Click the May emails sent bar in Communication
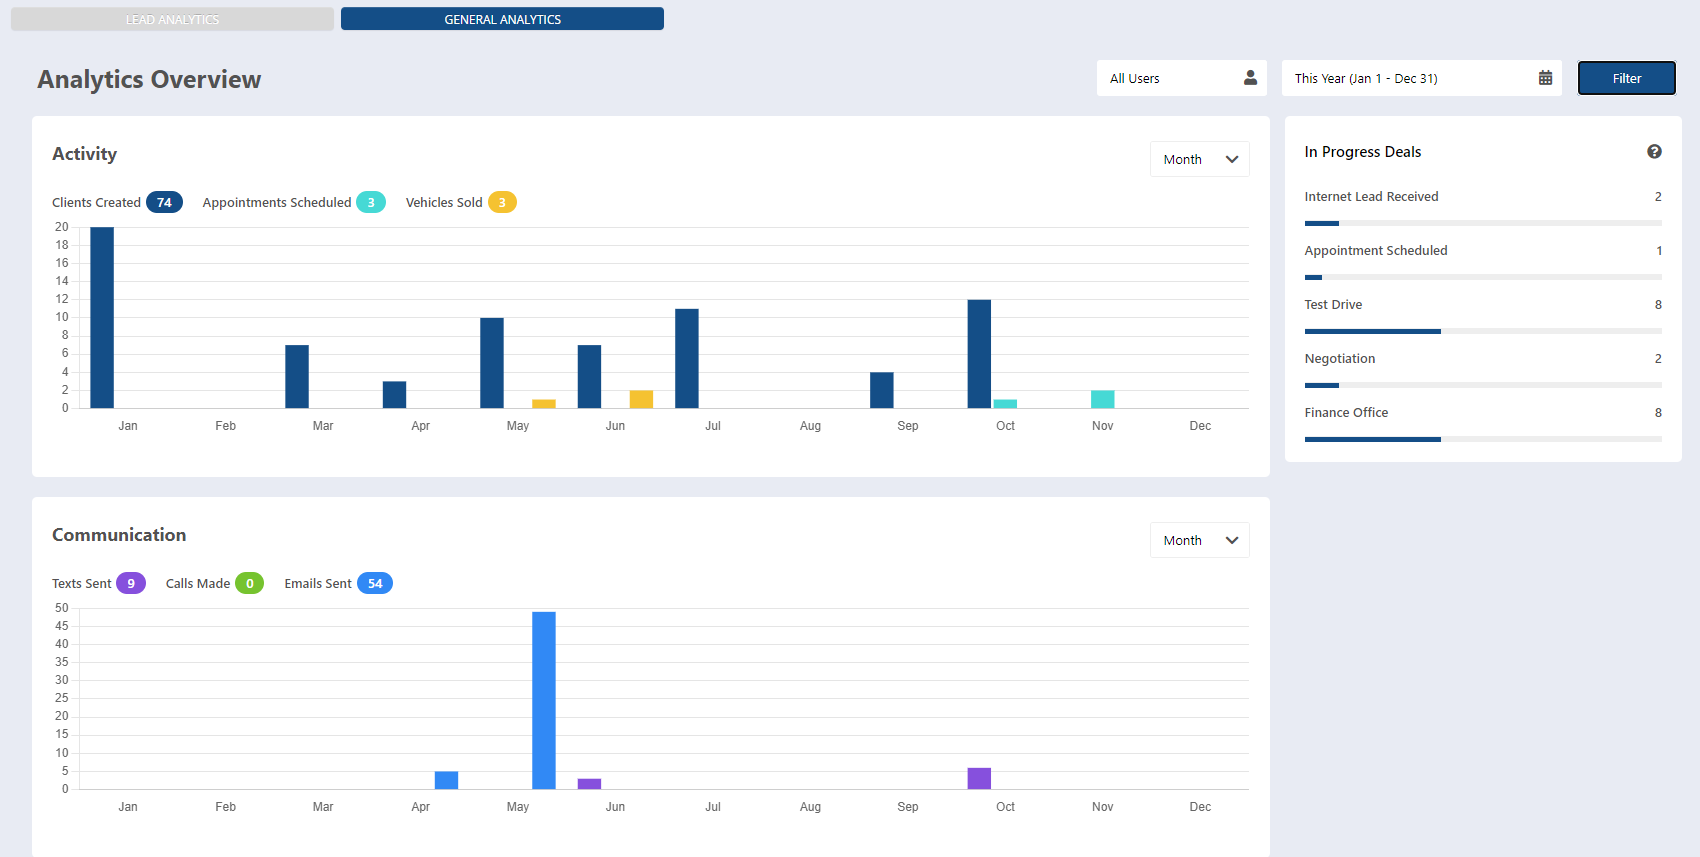Screen dimensions: 1700x857 [x=544, y=700]
